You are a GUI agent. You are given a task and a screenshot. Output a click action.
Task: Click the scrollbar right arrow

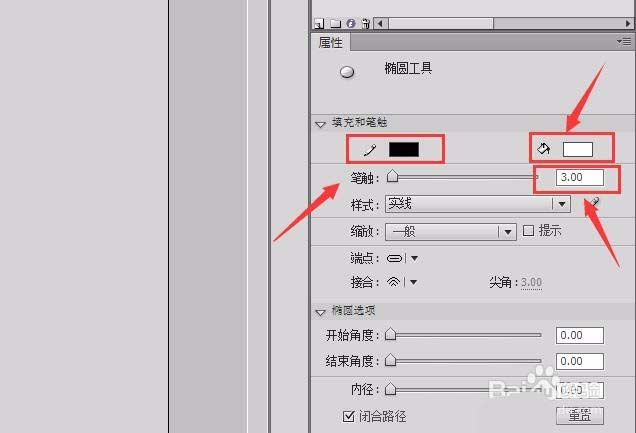(x=627, y=24)
